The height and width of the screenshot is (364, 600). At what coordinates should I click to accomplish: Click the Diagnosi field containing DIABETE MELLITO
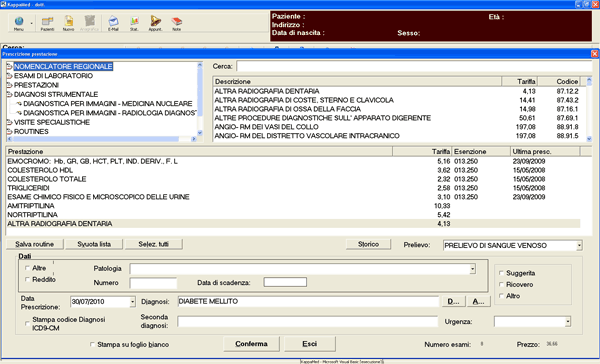point(308,302)
